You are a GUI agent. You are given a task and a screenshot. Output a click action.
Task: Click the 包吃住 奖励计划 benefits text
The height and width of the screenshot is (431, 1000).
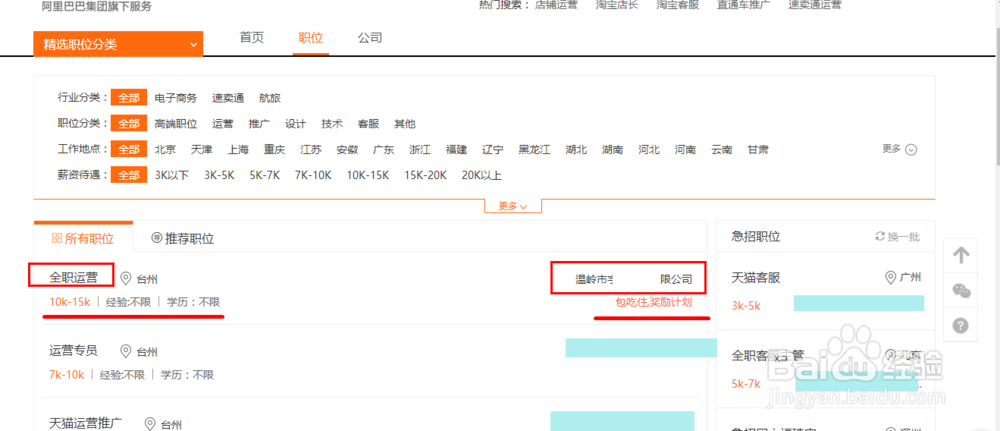click(x=653, y=302)
